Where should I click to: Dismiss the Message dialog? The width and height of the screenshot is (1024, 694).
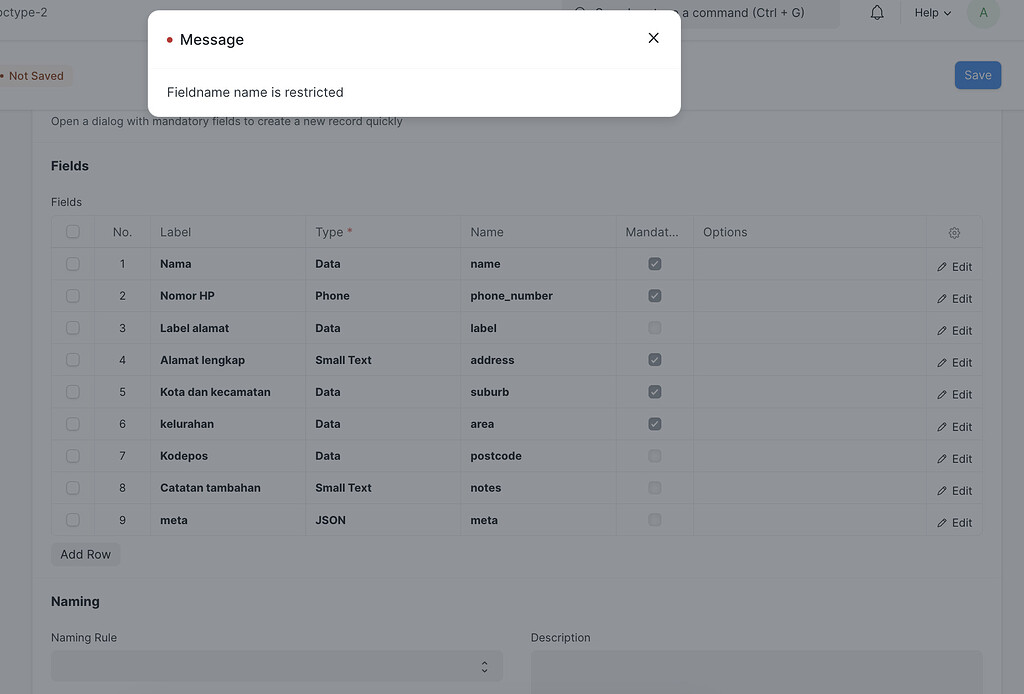pos(653,37)
